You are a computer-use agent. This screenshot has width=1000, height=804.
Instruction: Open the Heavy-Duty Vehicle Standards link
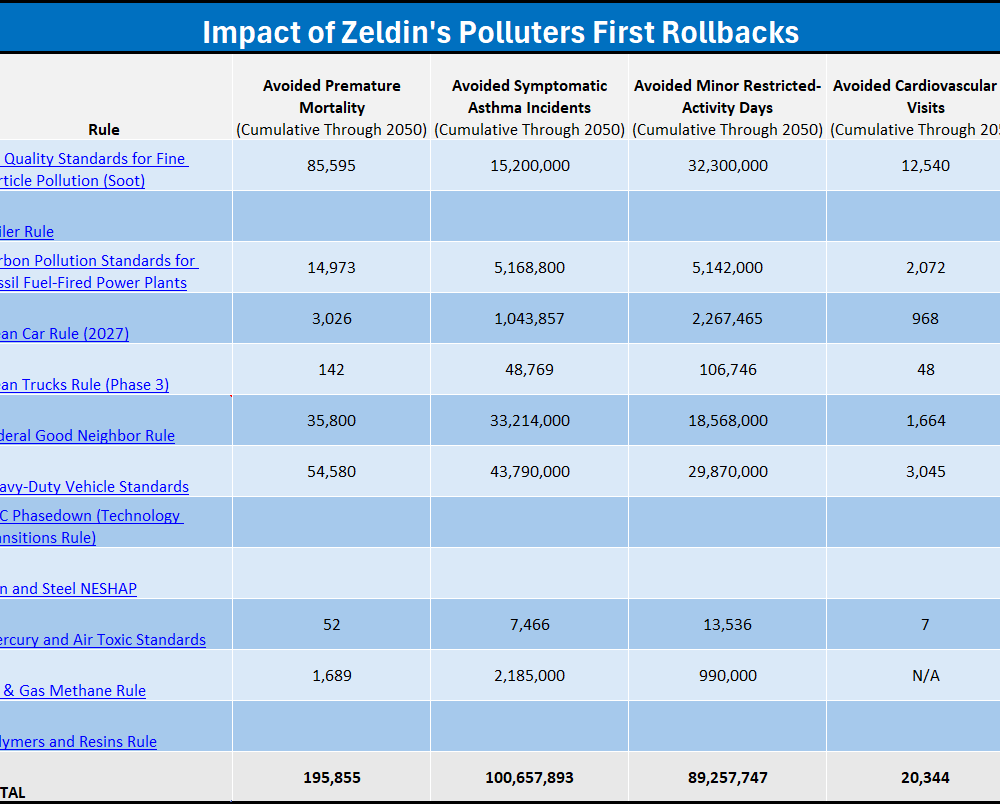point(94,486)
